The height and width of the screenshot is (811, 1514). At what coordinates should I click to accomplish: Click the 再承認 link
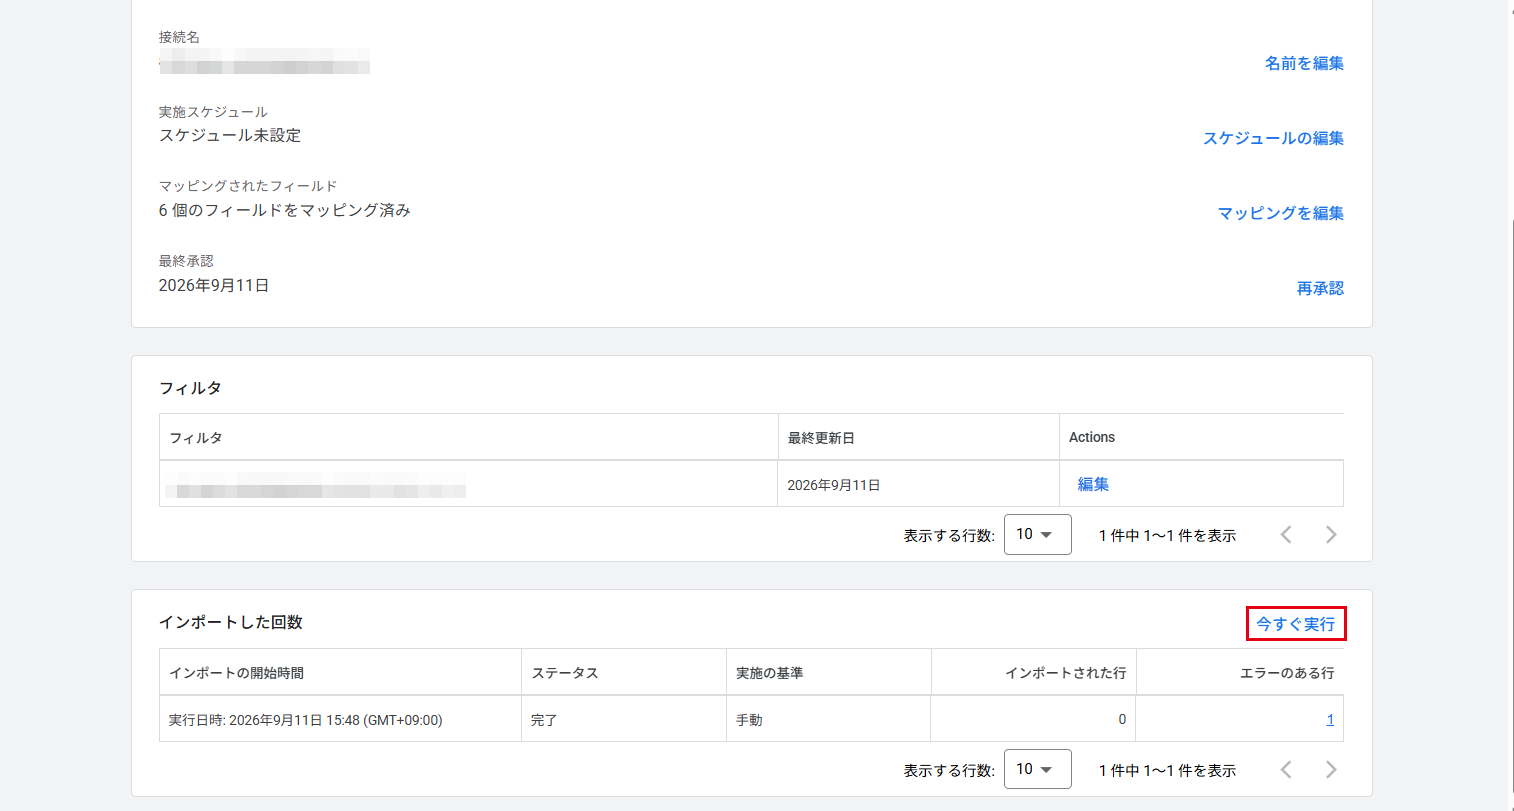(1320, 288)
